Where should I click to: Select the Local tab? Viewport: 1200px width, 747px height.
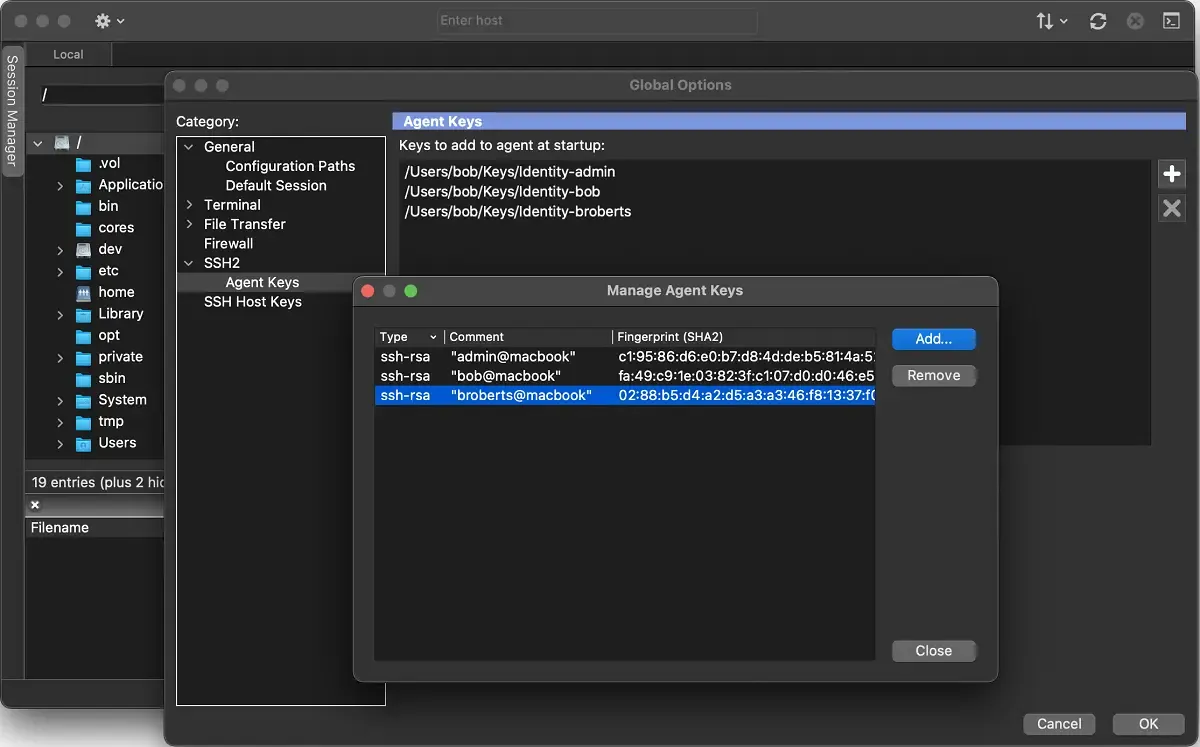coord(68,55)
